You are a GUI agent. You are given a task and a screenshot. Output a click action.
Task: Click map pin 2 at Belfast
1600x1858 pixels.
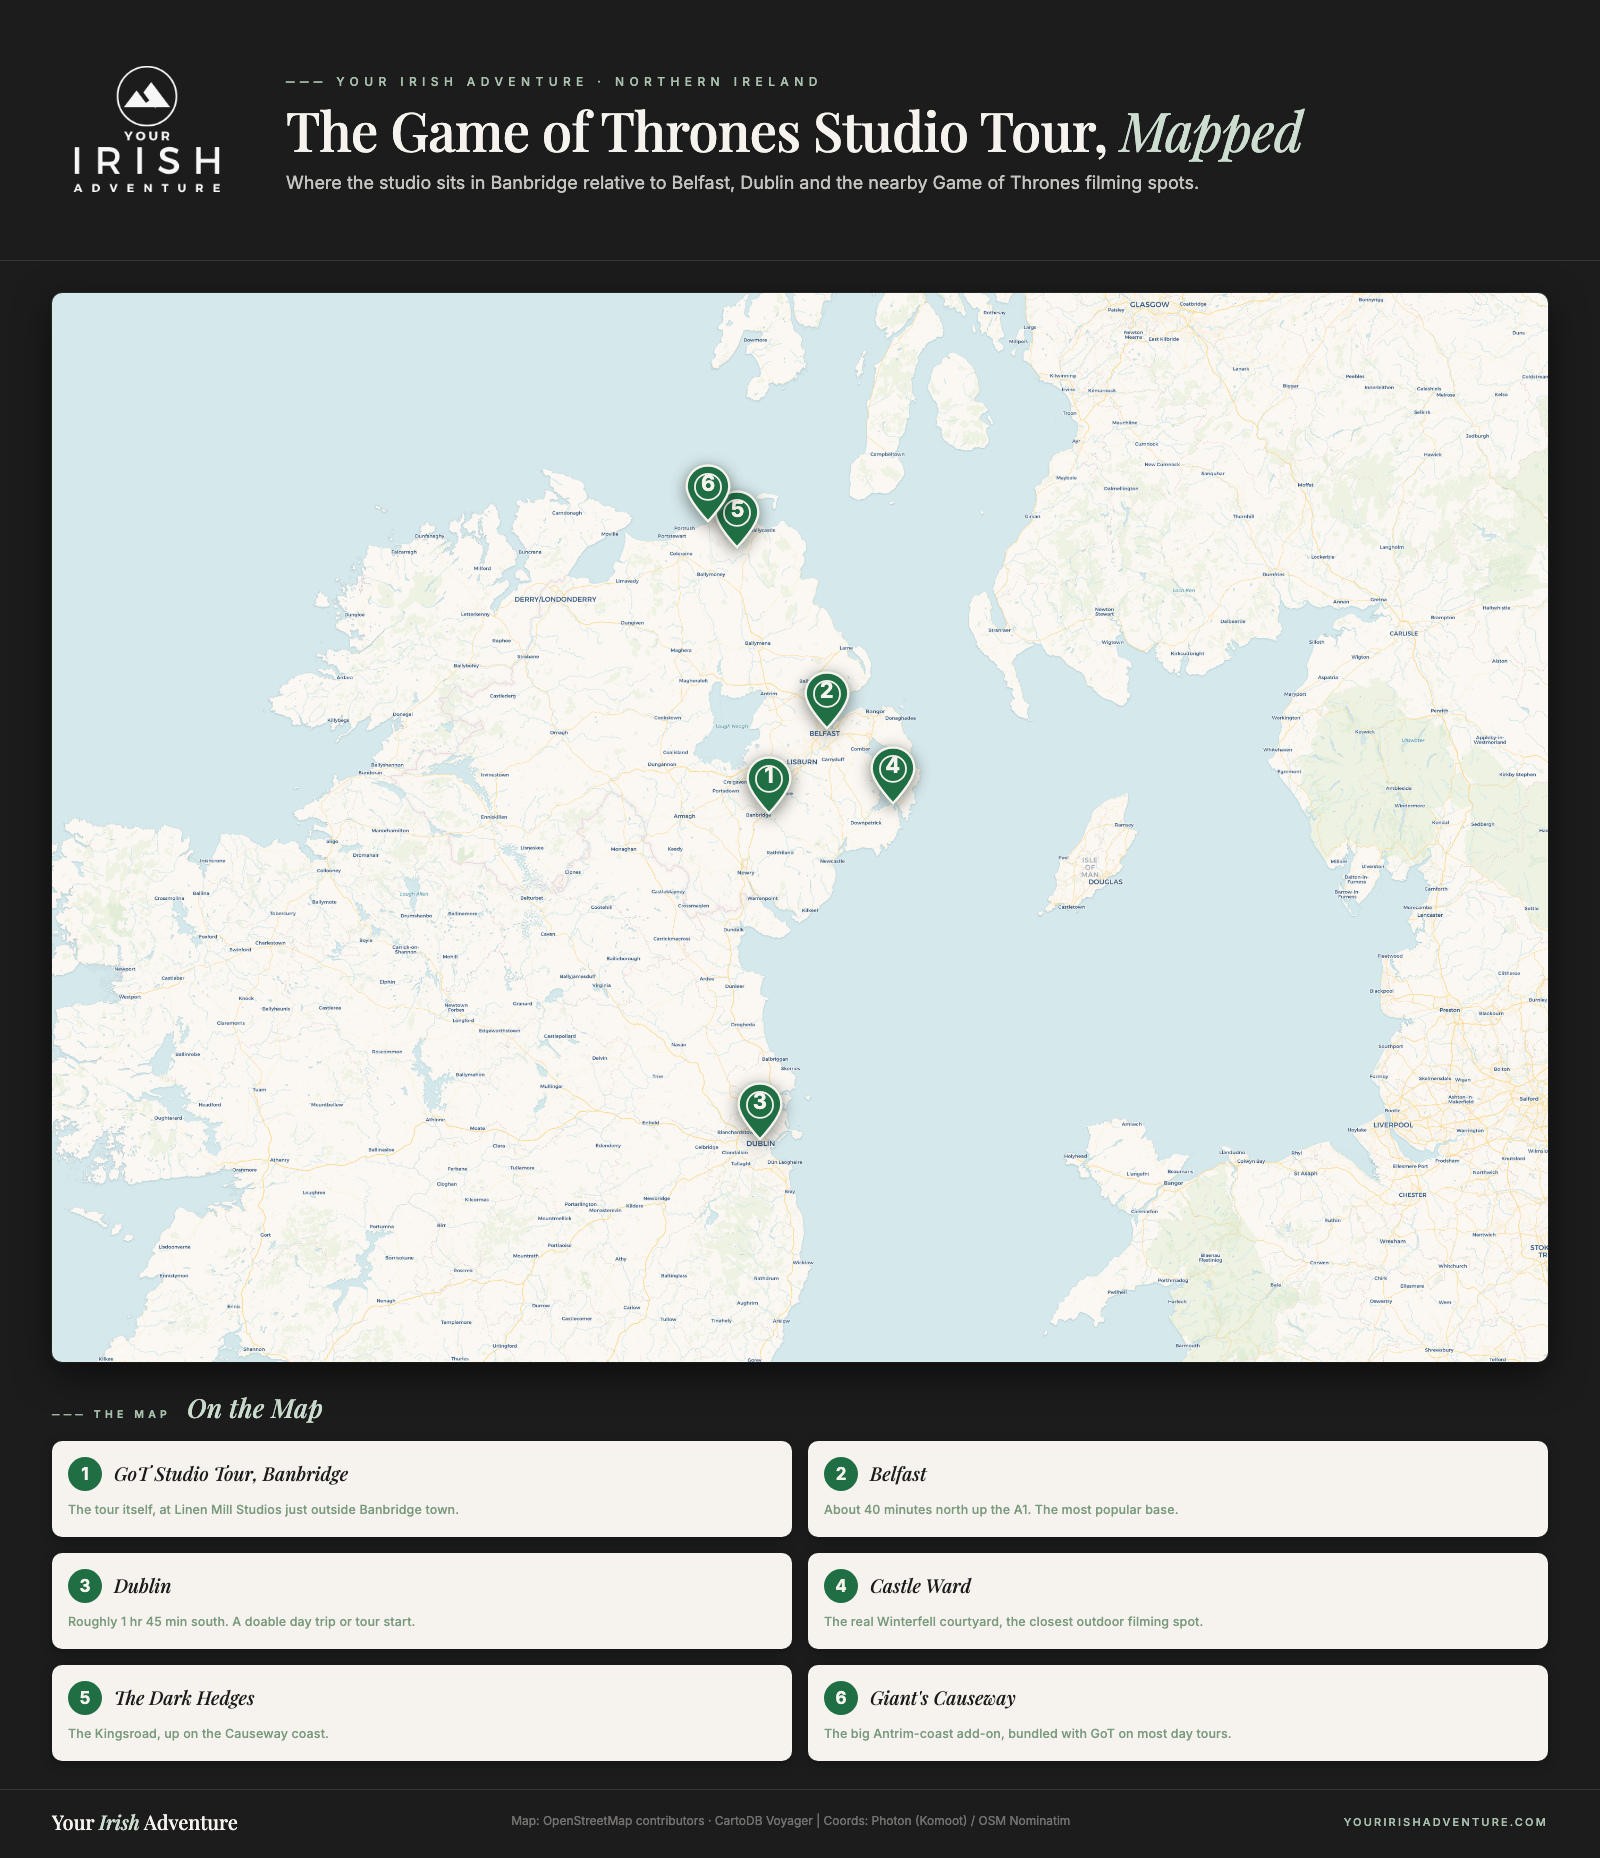pos(826,698)
